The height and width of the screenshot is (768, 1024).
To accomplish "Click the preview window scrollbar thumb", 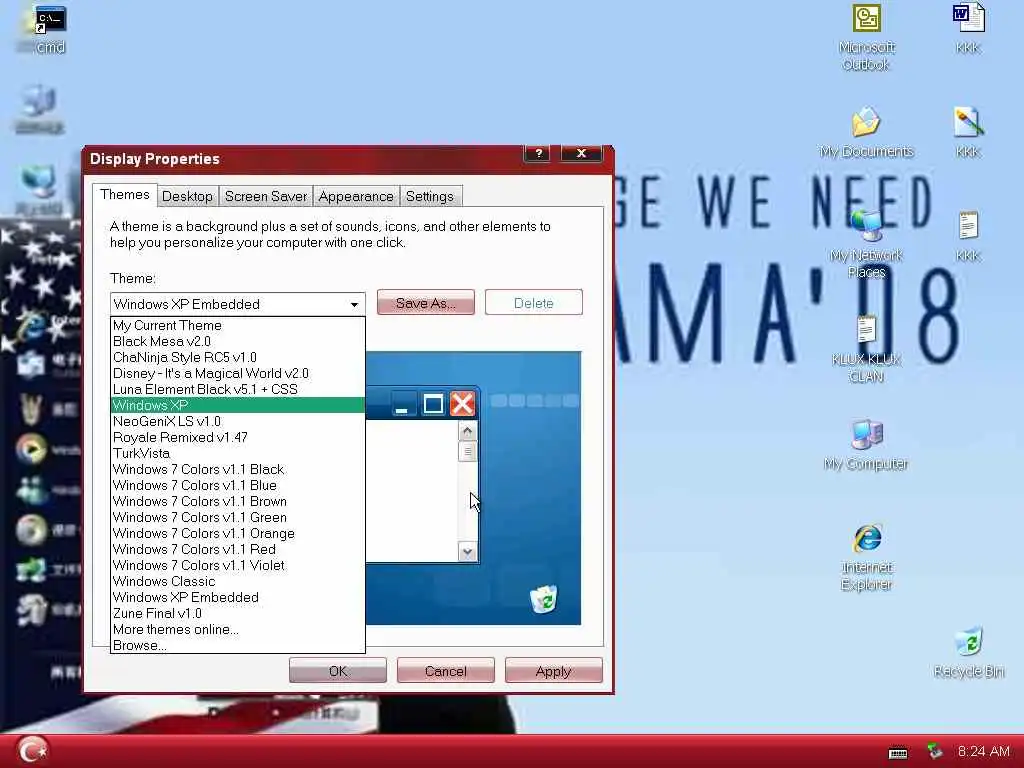I will (x=467, y=451).
